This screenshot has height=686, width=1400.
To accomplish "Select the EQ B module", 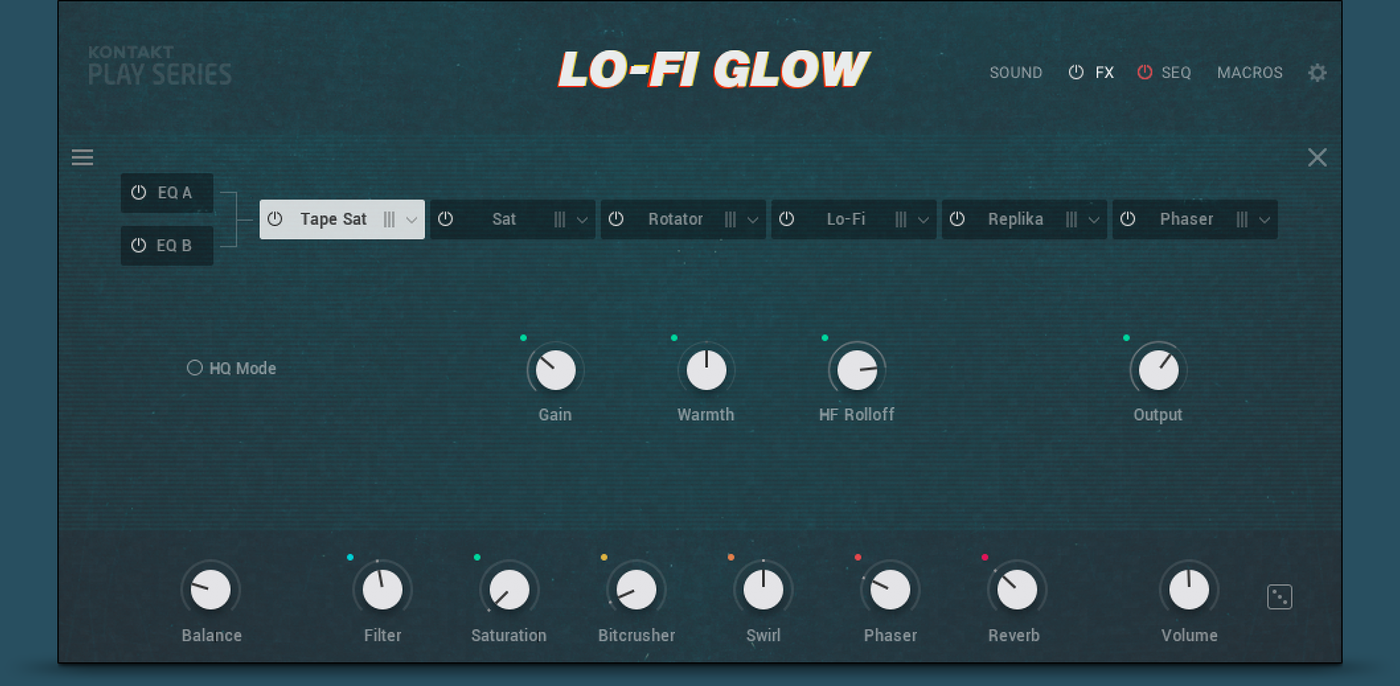I will [167, 246].
